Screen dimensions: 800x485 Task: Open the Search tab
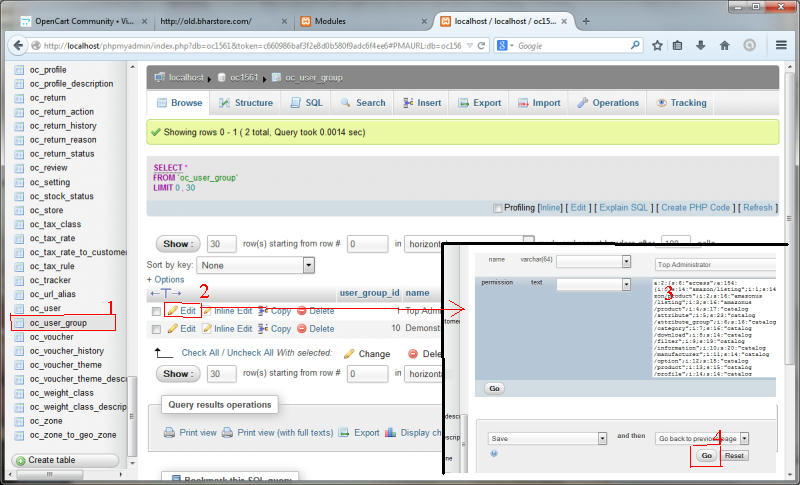(x=363, y=103)
